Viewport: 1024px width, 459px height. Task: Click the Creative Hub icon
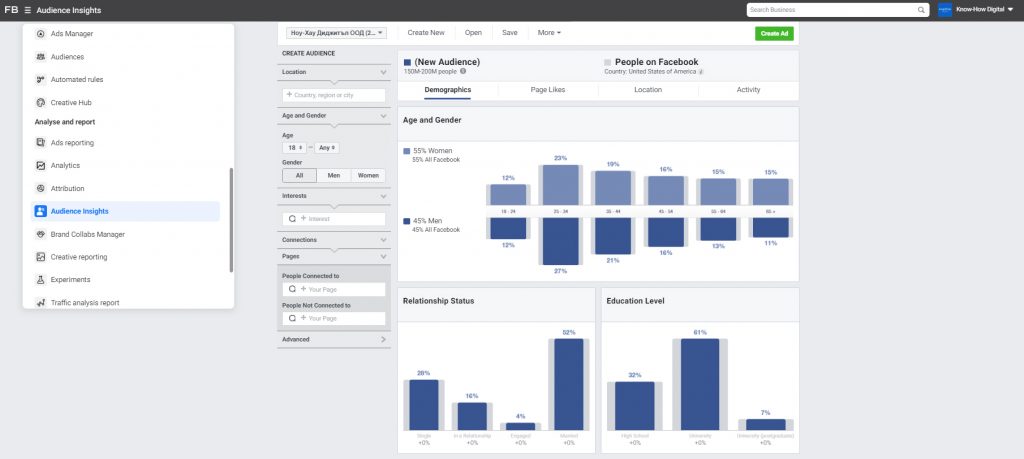(40, 103)
